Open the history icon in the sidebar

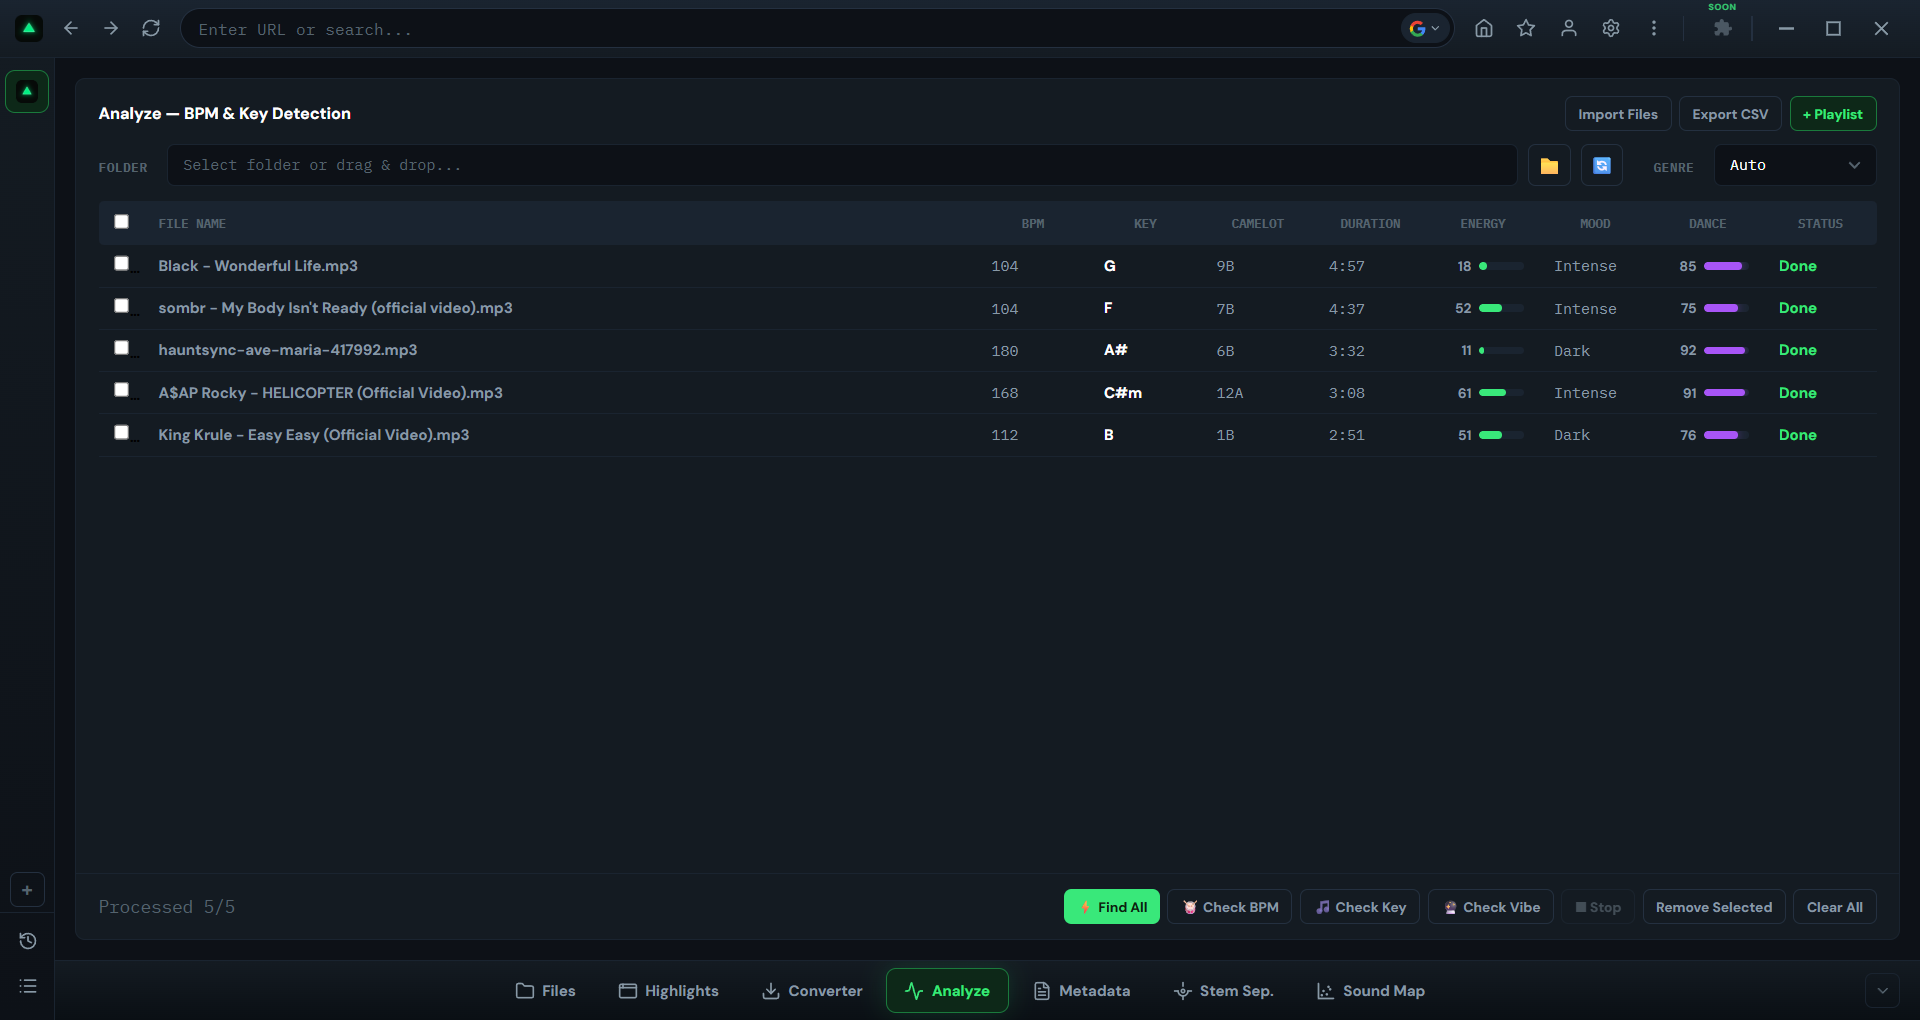[x=28, y=941]
